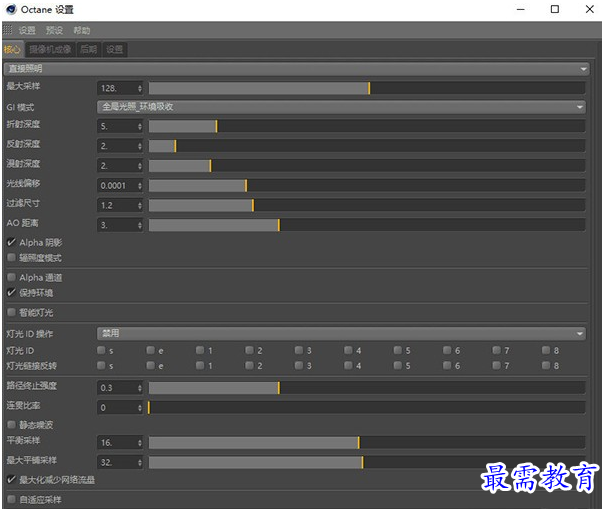Check the 灯光链接反转 '7' checkbox
Viewport: 605px width, 509px height.
click(497, 365)
